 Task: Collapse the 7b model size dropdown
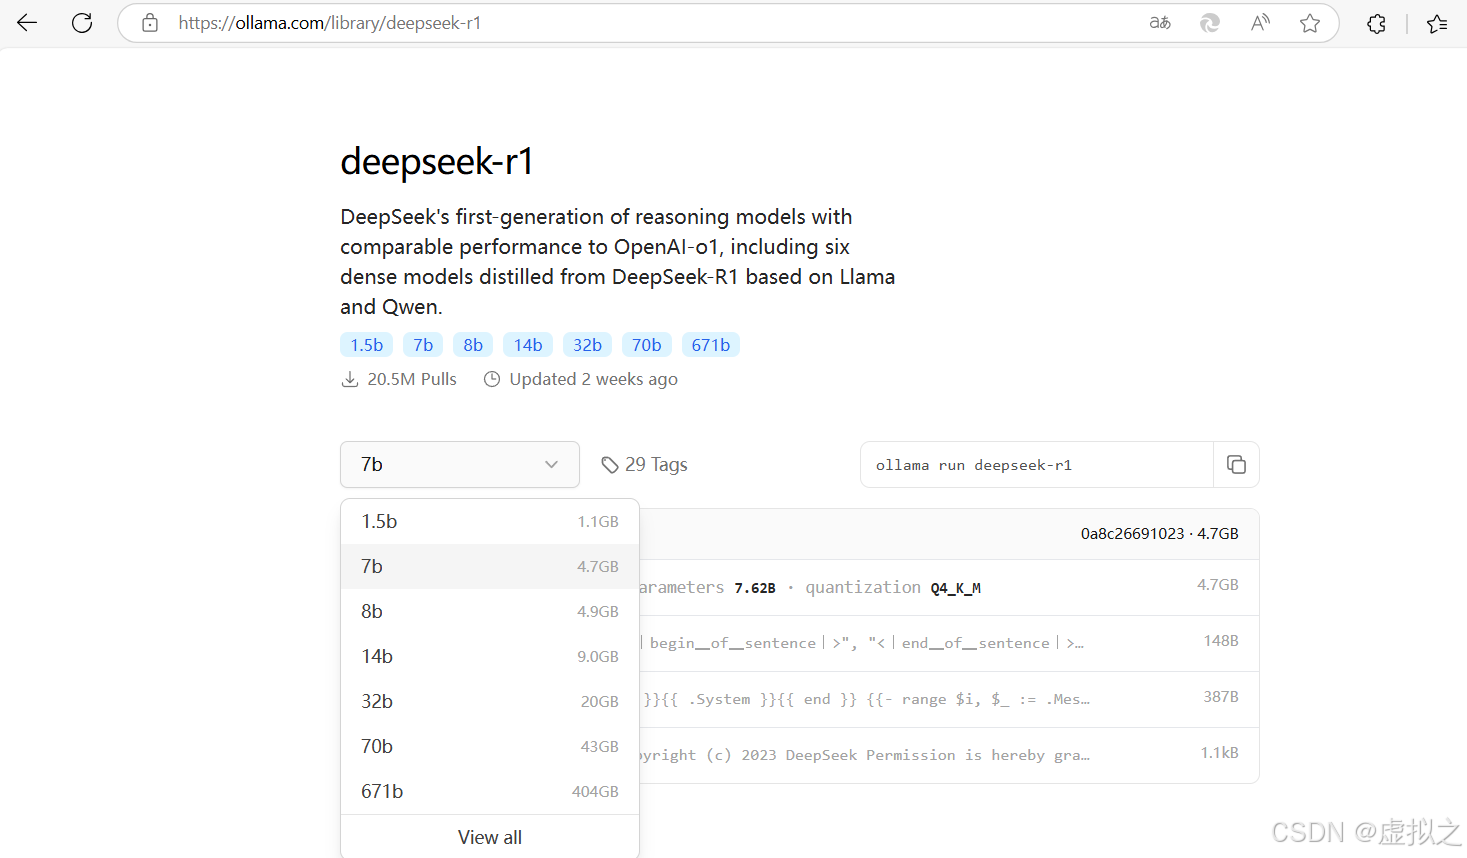click(x=460, y=464)
